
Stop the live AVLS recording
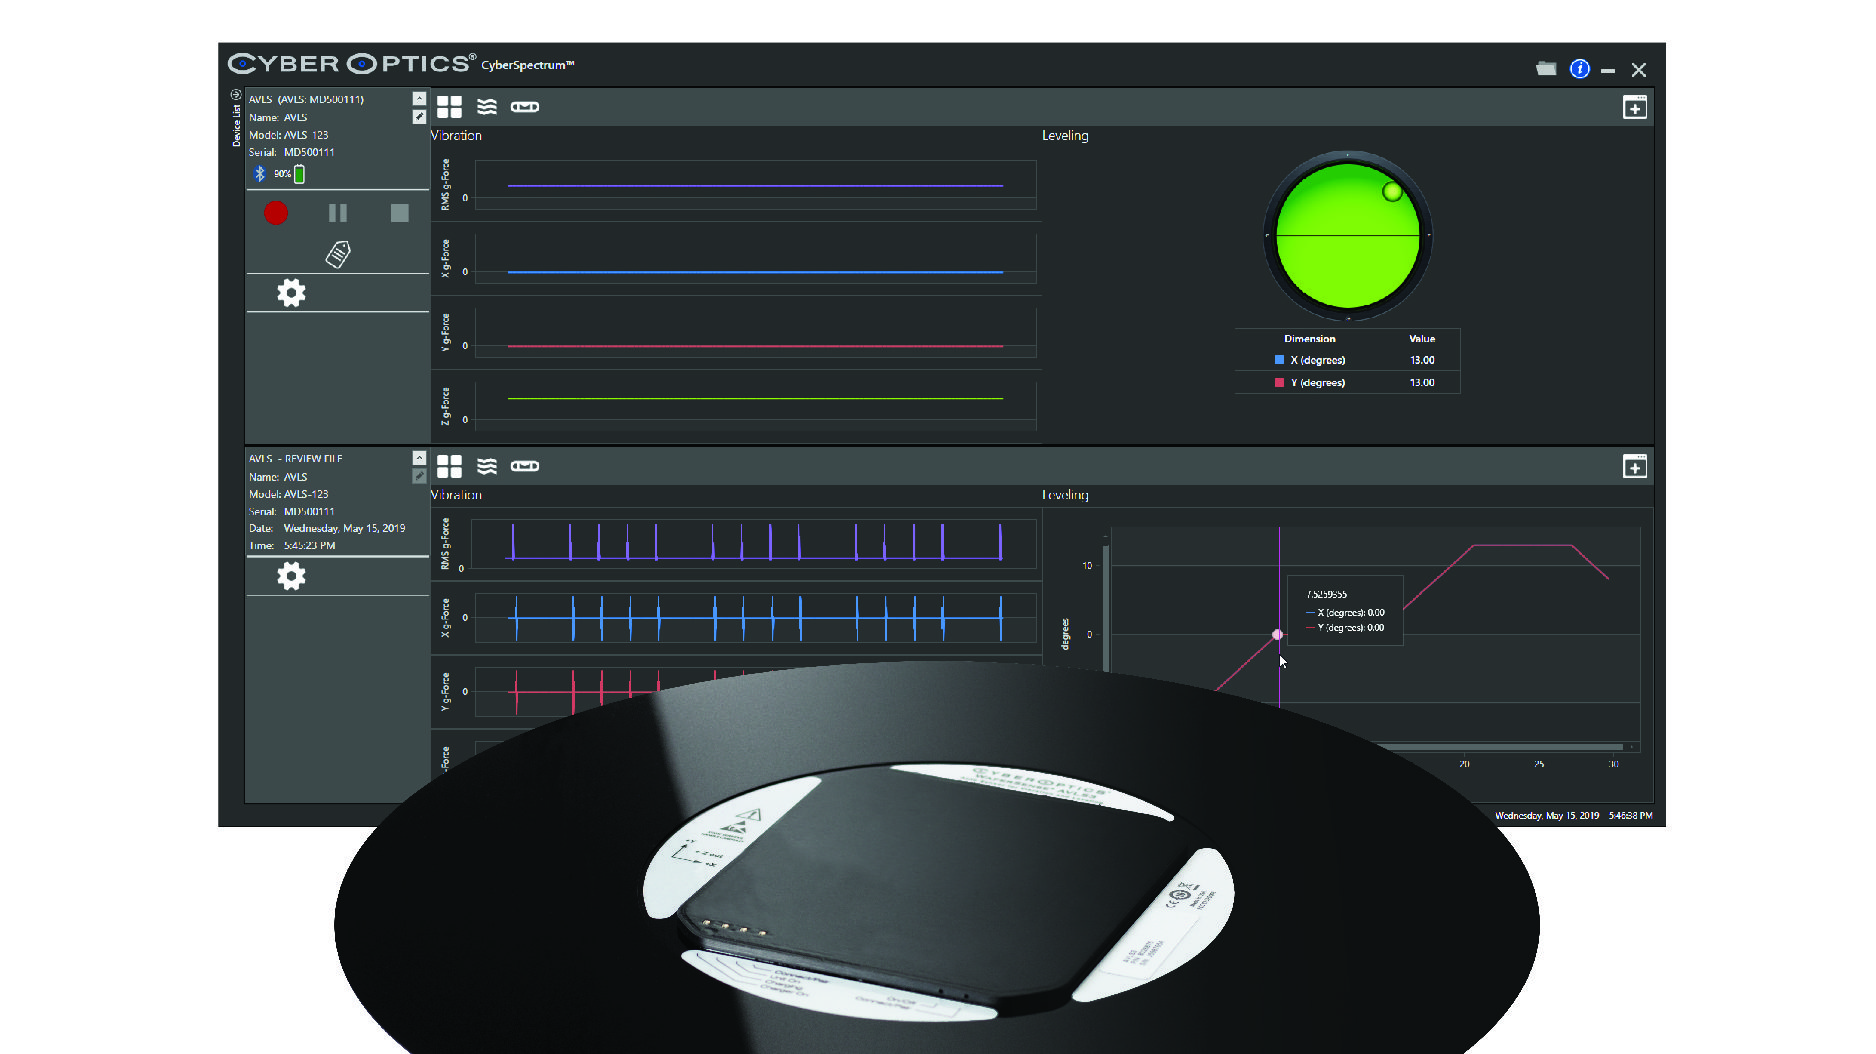tap(399, 213)
